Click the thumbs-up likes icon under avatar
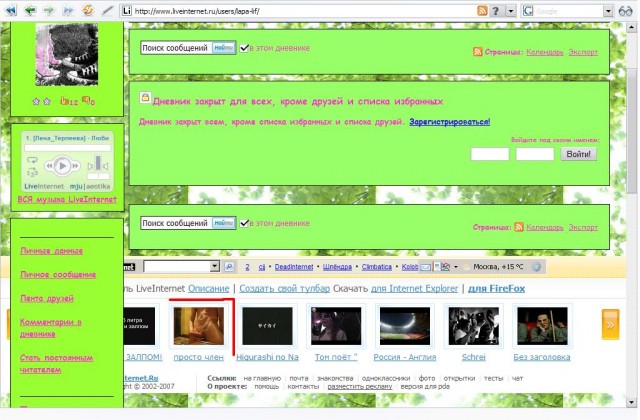The image size is (640, 420). tap(64, 100)
